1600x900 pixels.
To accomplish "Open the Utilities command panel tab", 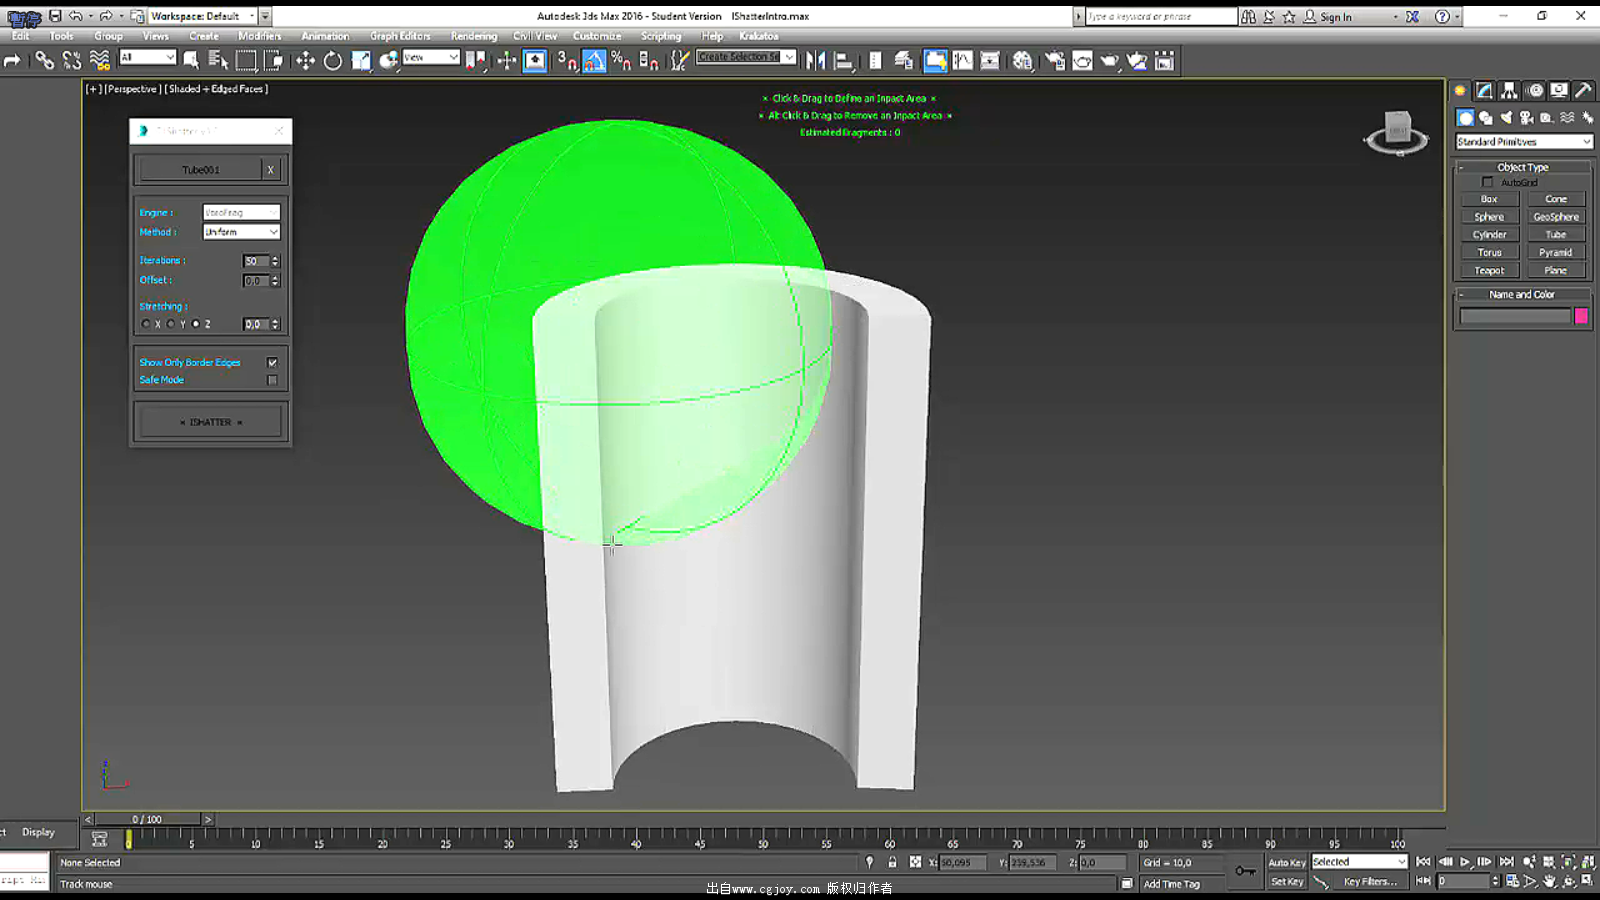I will point(1583,90).
